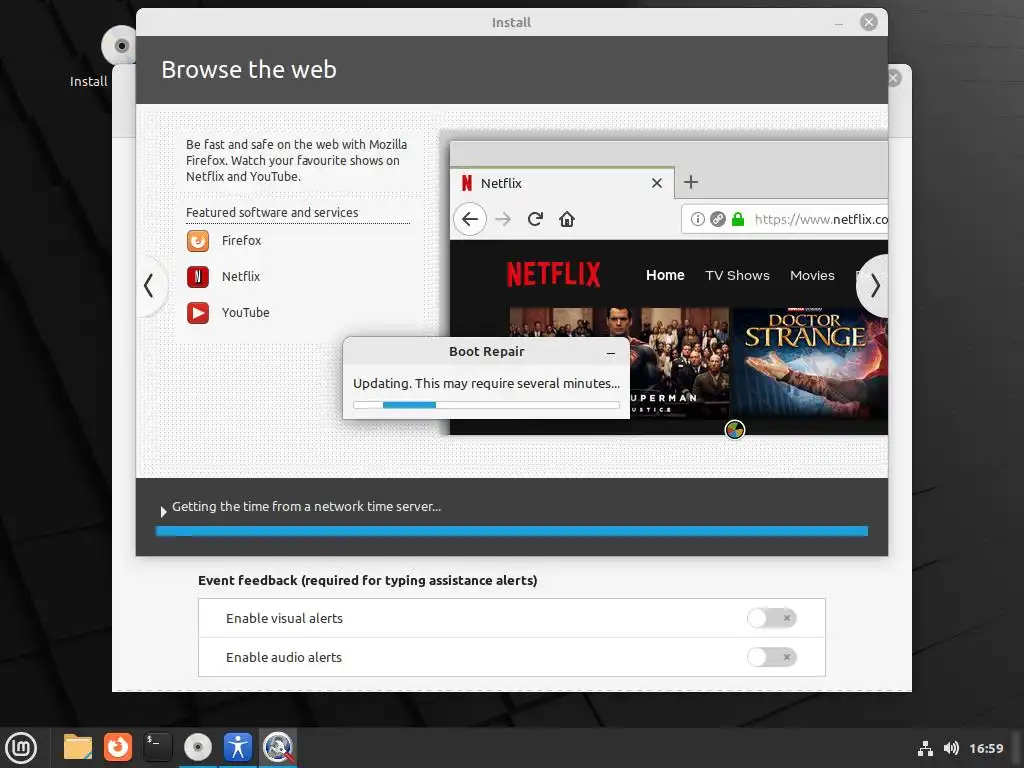The image size is (1024, 768).
Task: Click the YouTube label in featured list
Action: 246,313
